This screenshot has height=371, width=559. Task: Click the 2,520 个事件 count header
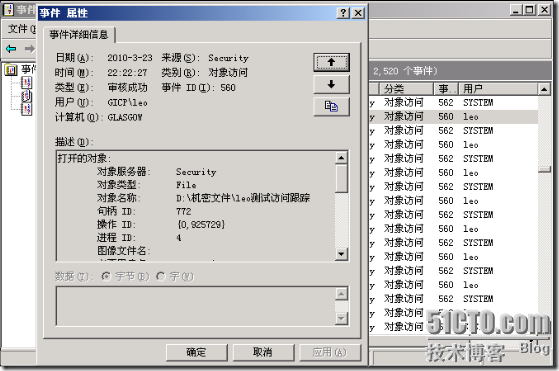pyautogui.click(x=405, y=71)
